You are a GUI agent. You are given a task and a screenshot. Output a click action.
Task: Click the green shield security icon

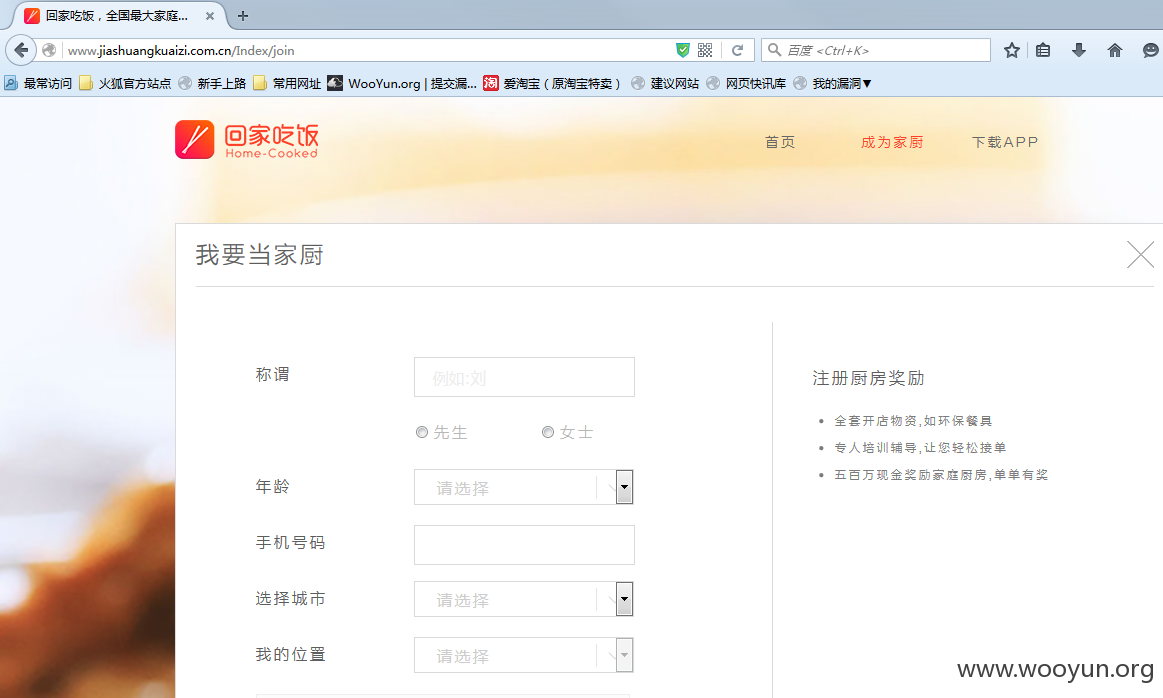click(683, 50)
